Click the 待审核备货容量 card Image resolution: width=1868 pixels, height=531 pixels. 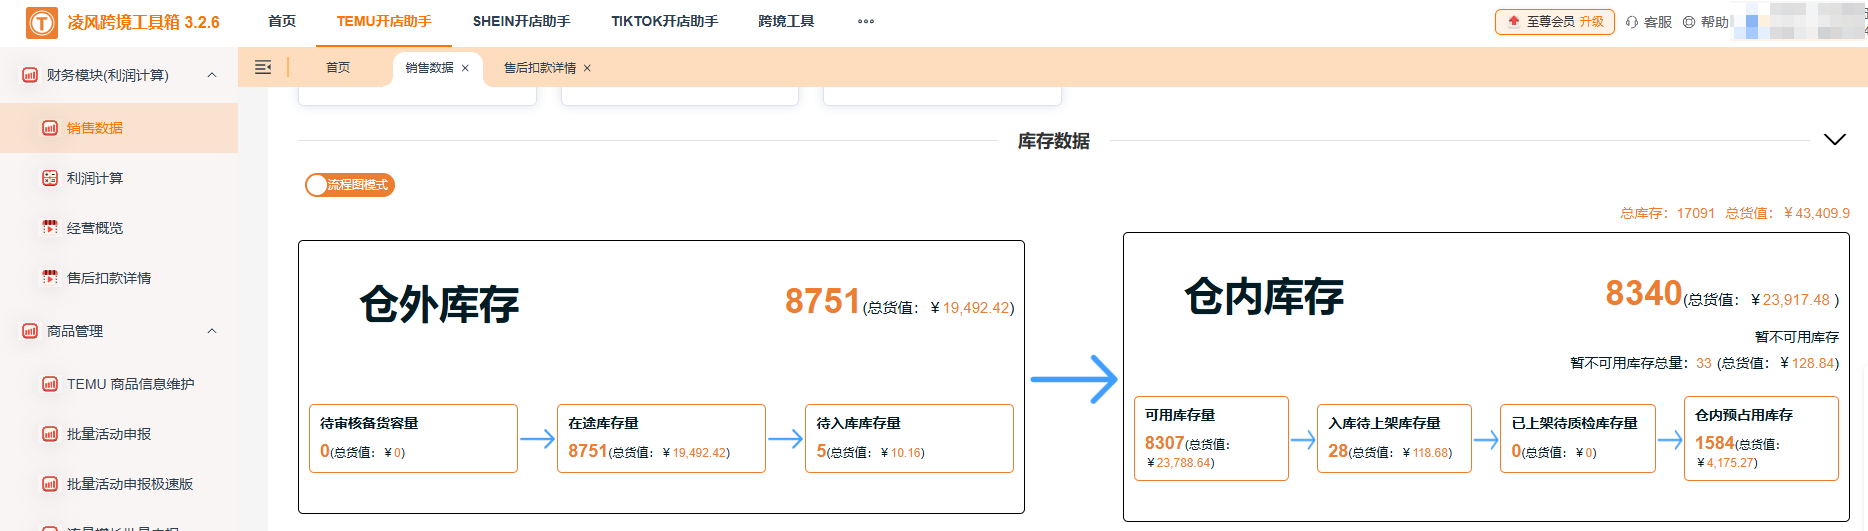pos(413,438)
